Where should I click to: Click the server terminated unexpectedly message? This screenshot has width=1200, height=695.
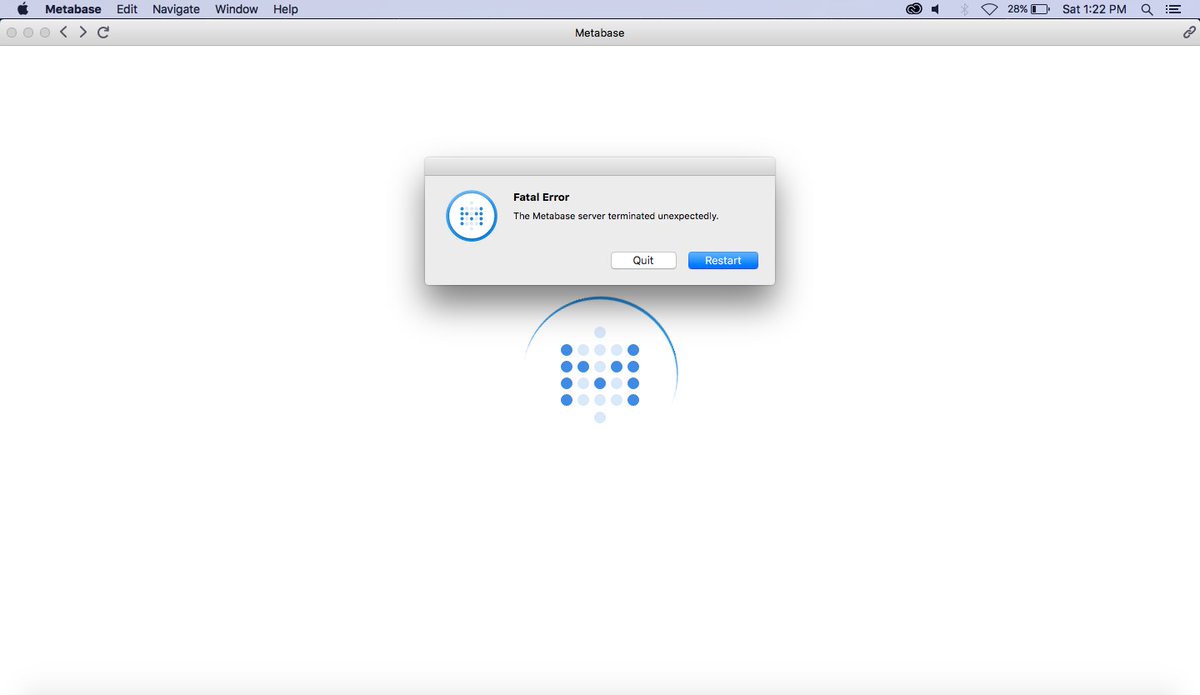pyautogui.click(x=616, y=216)
